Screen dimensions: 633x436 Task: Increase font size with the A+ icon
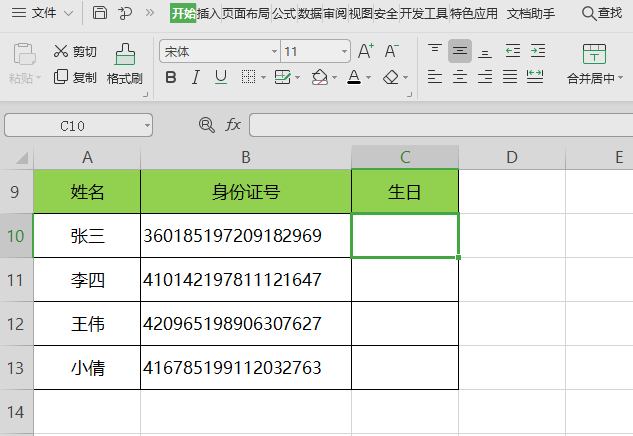point(365,51)
